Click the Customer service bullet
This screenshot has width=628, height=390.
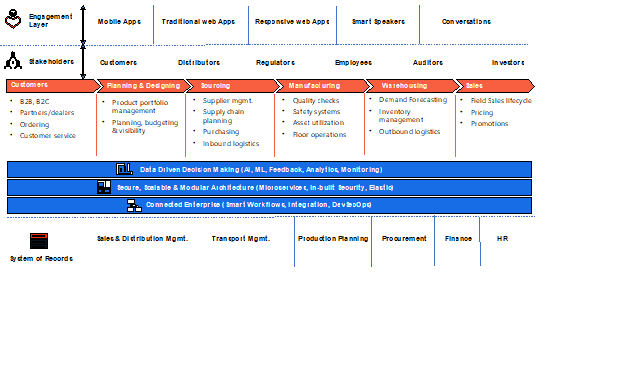pyautogui.click(x=48, y=136)
